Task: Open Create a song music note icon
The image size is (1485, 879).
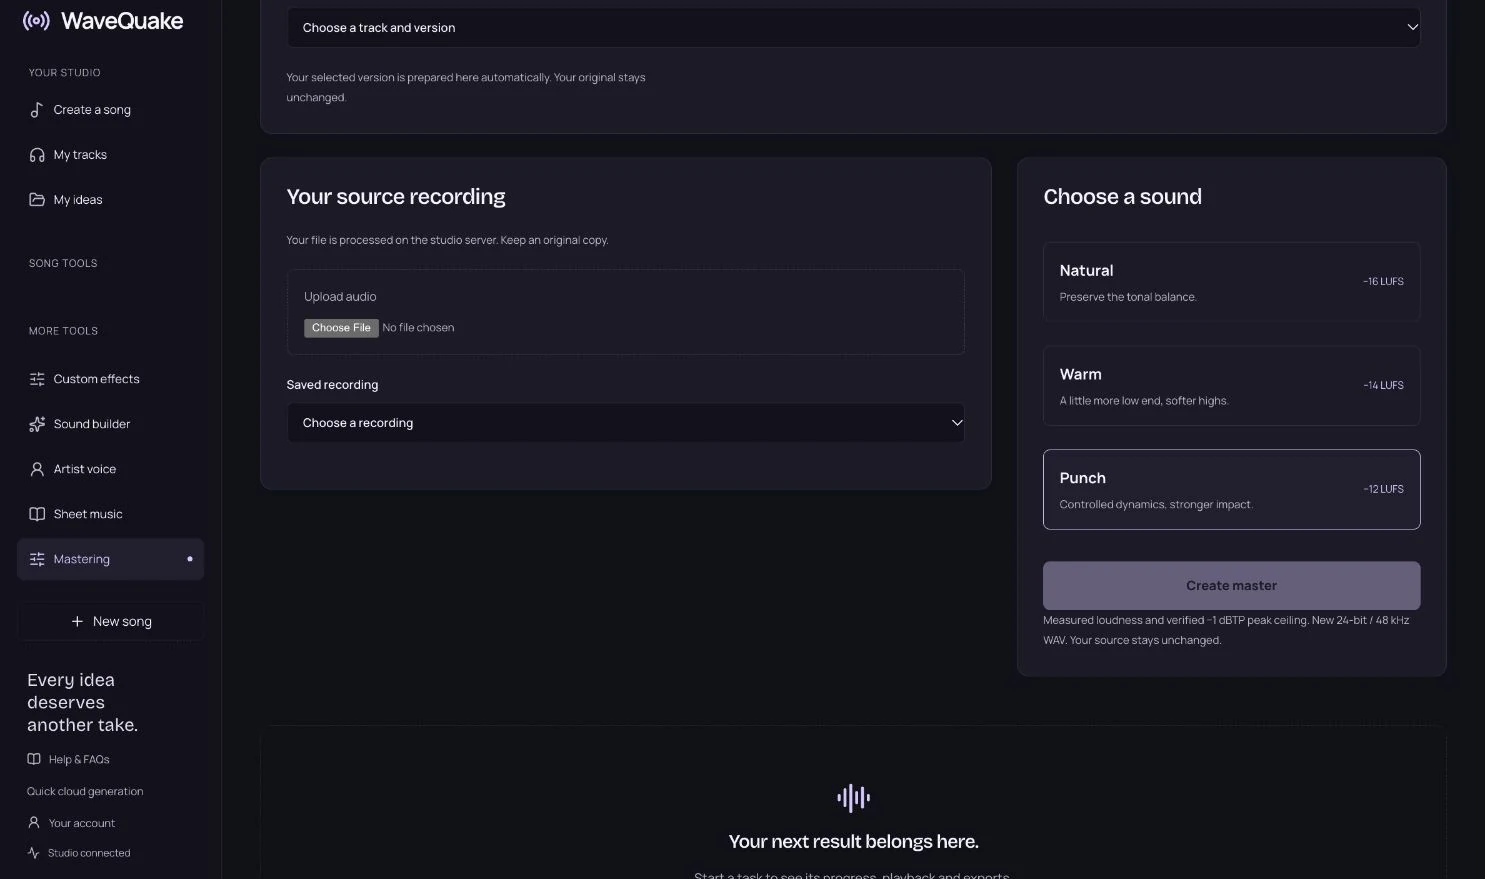Action: [x=37, y=110]
